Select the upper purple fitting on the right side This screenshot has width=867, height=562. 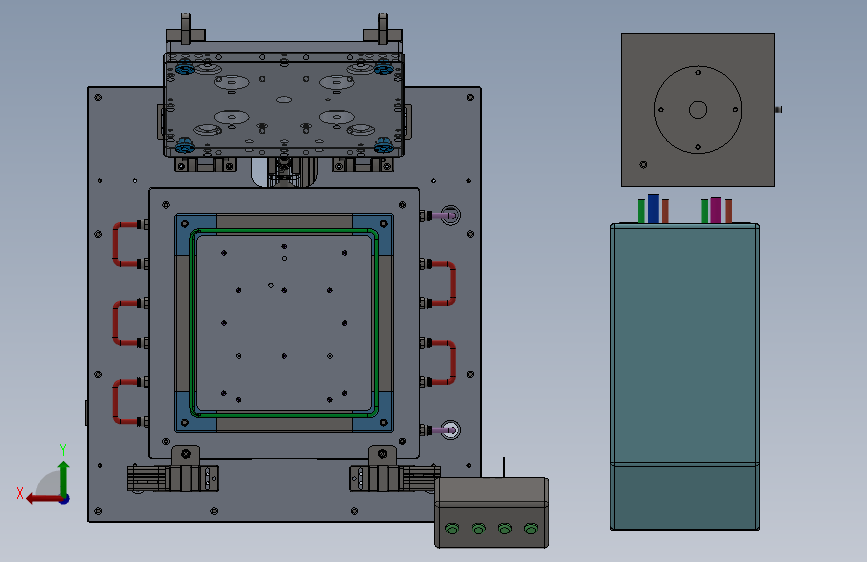[x=444, y=215]
